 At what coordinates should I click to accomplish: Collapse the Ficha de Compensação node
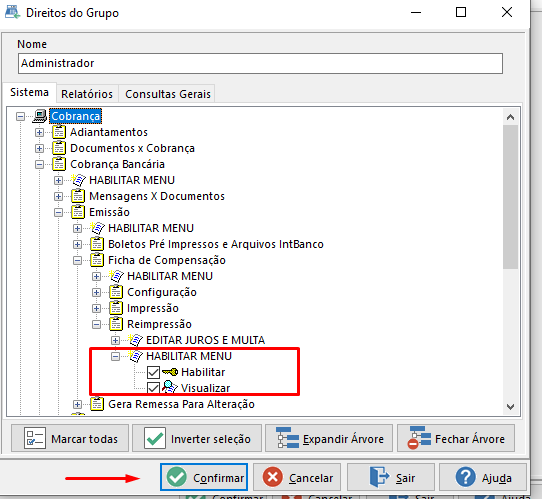coord(77,260)
